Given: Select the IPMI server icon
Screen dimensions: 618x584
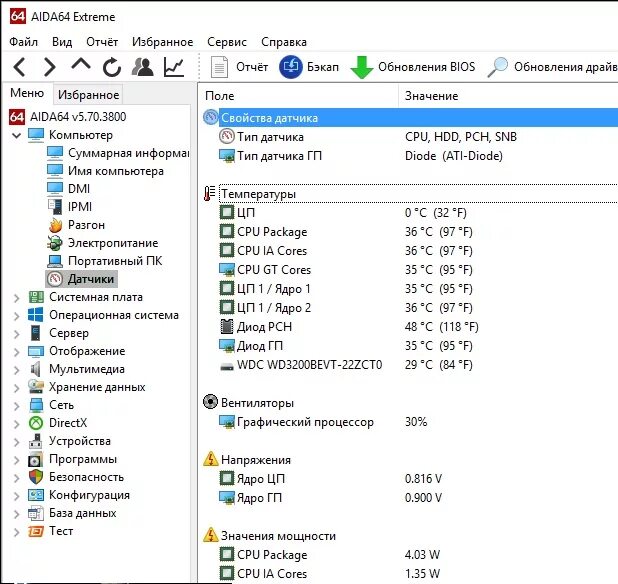Looking at the screenshot, I should 55,207.
